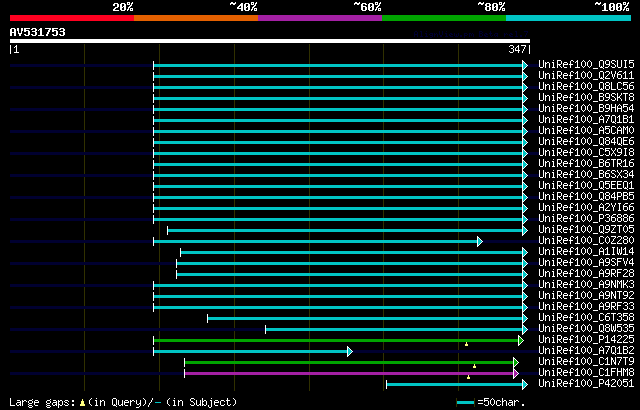Click the purple alignment bar for UniRef100_C1FHM8
Screen dimensions: 640x410
[x=351, y=373]
